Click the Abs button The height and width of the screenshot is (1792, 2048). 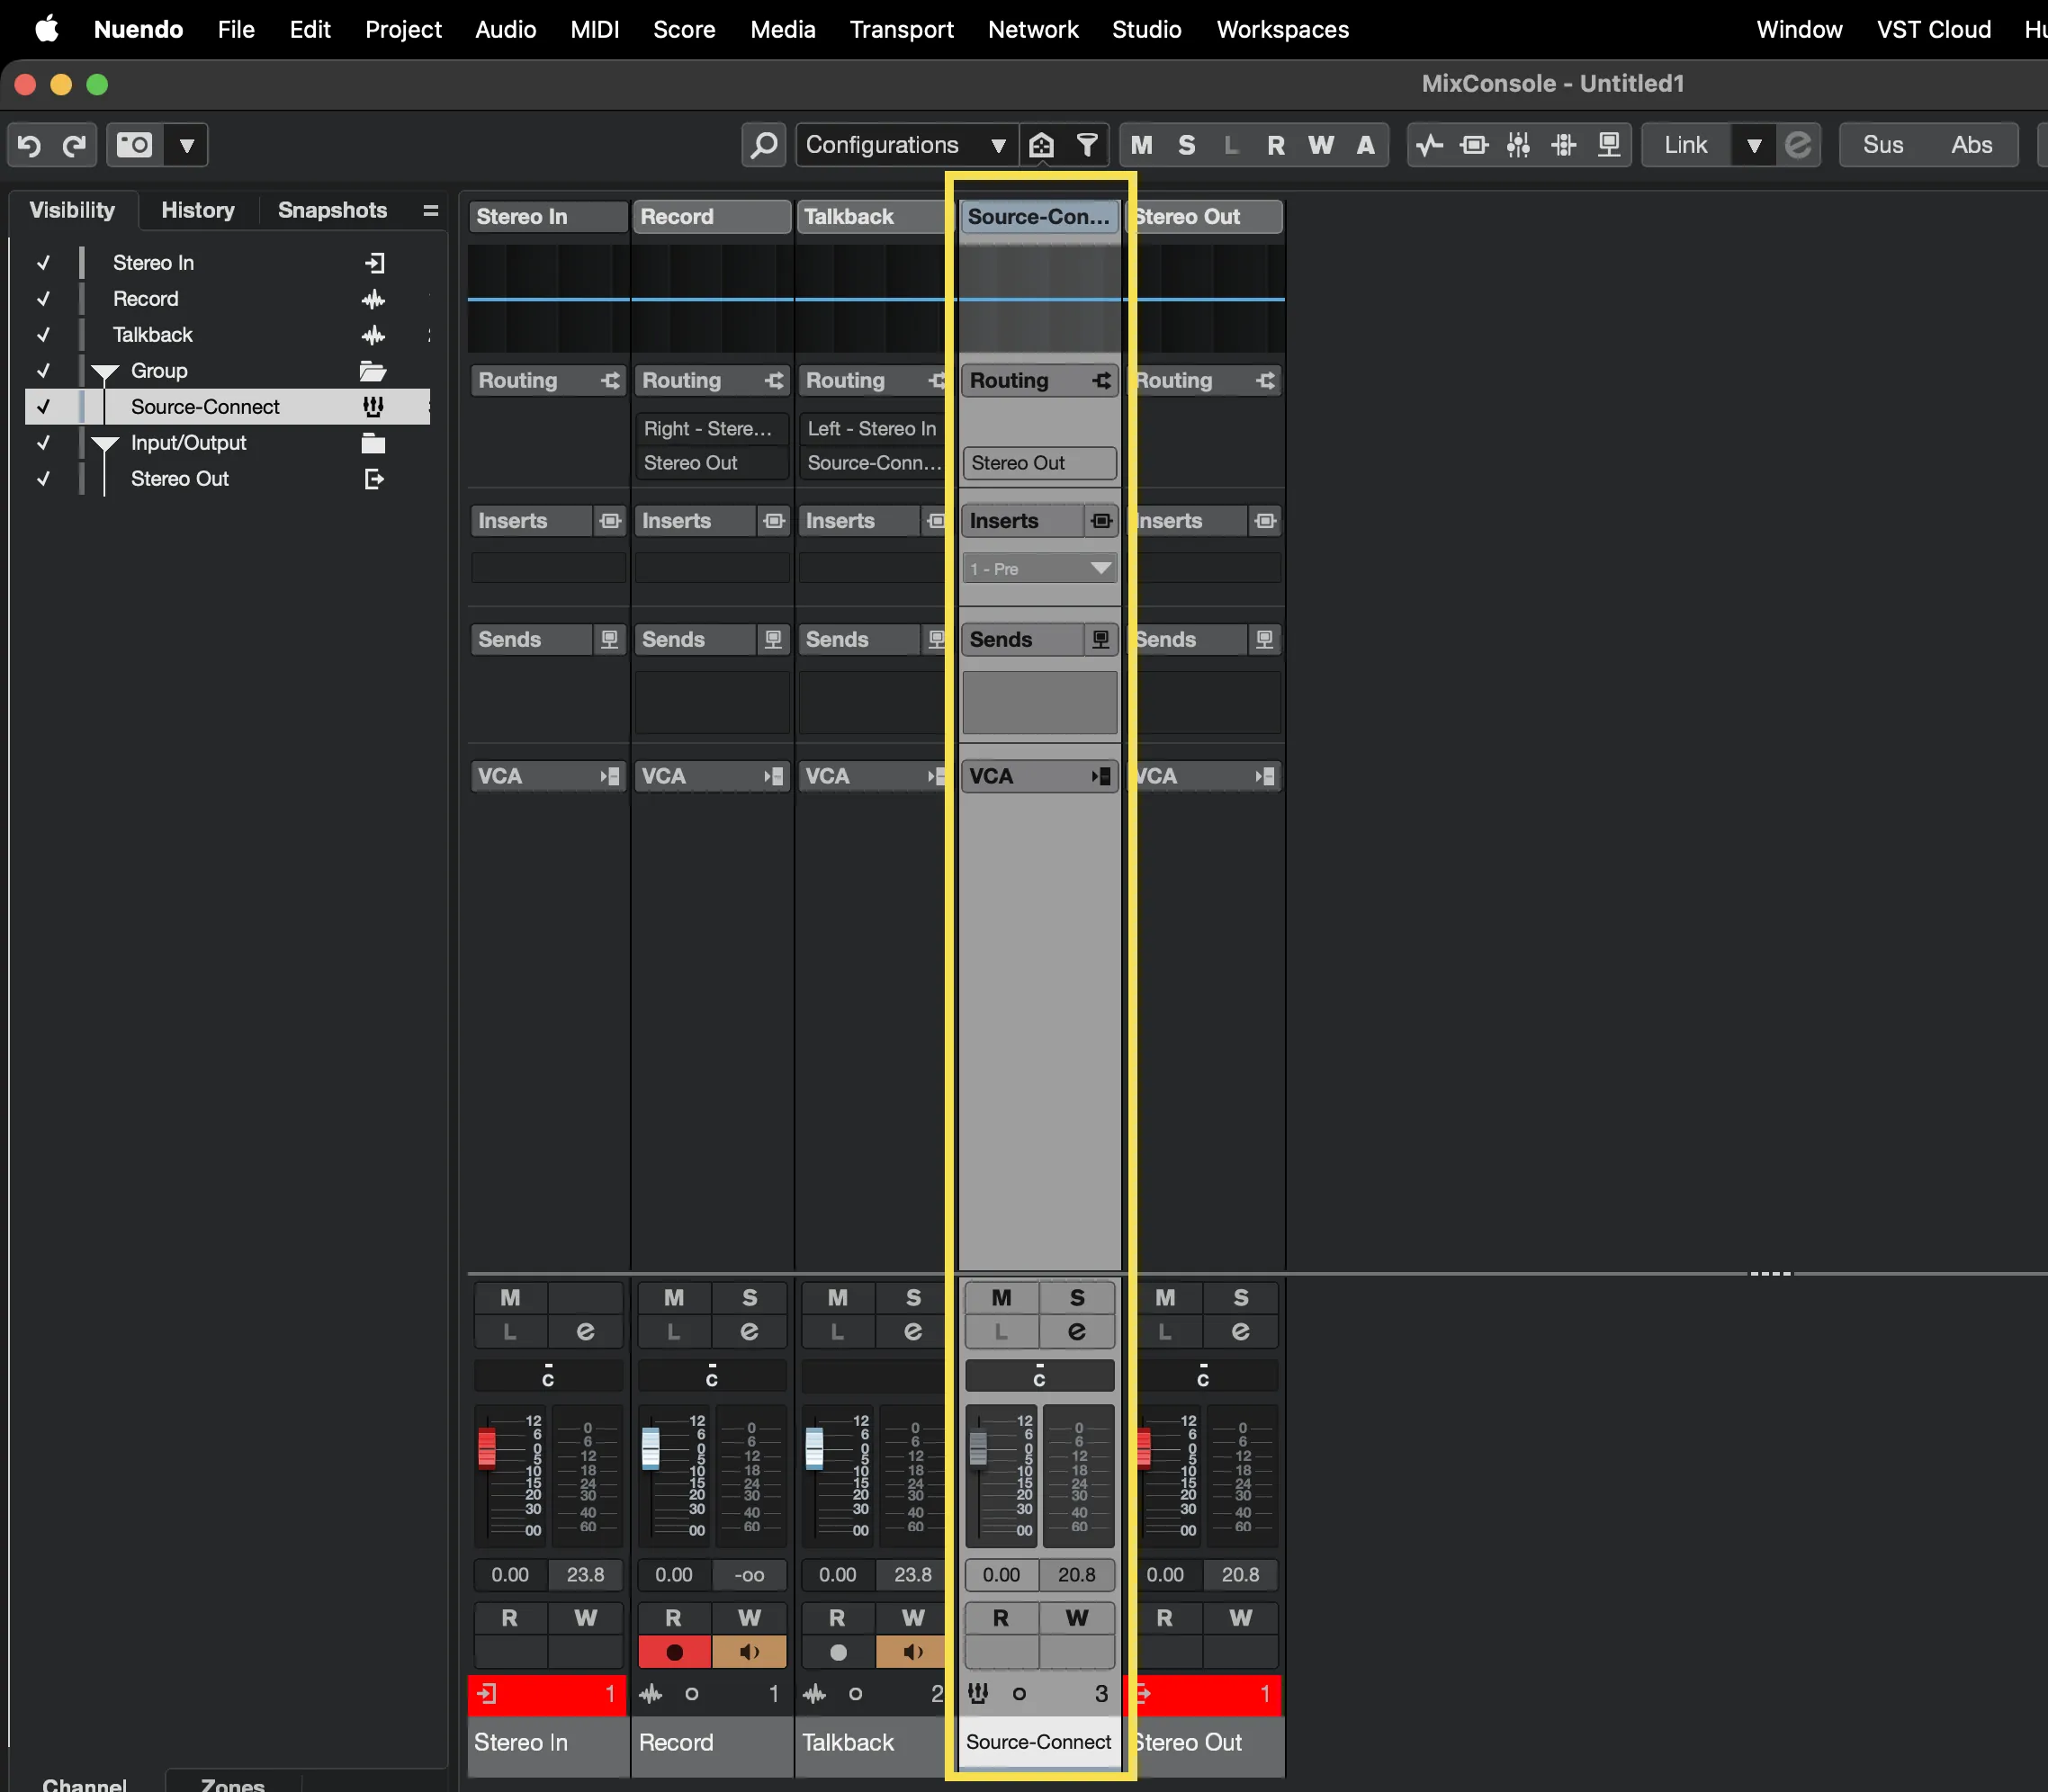(1972, 146)
